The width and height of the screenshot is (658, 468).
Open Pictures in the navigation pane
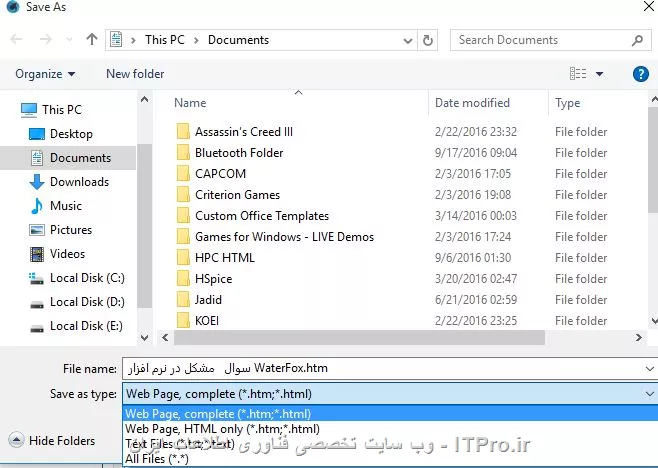click(x=60, y=230)
